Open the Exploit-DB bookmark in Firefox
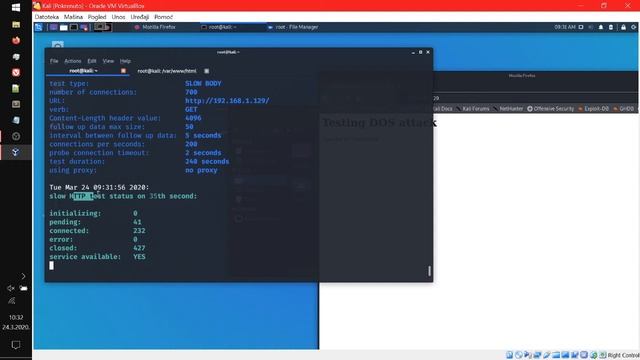640x360 pixels. tap(593, 109)
